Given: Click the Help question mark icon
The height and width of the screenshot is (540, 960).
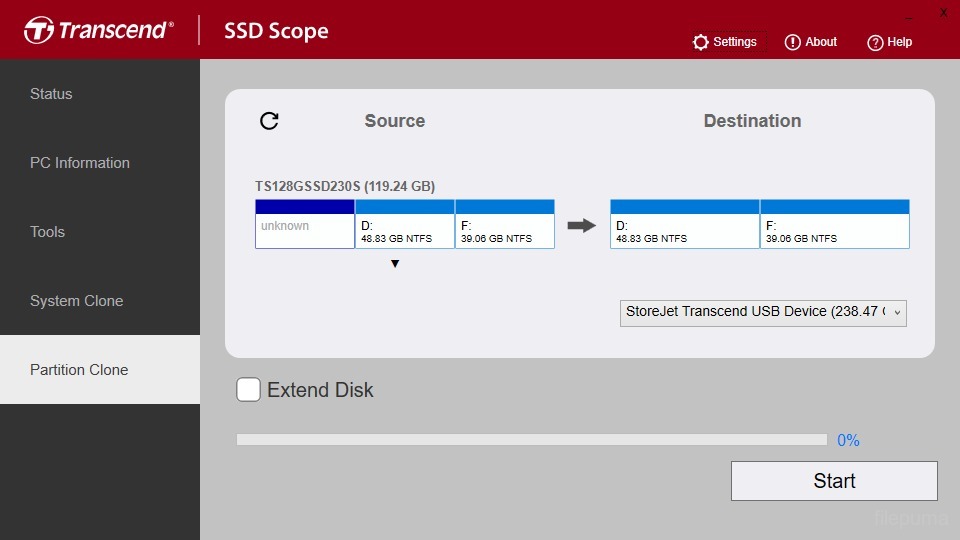Looking at the screenshot, I should click(875, 42).
